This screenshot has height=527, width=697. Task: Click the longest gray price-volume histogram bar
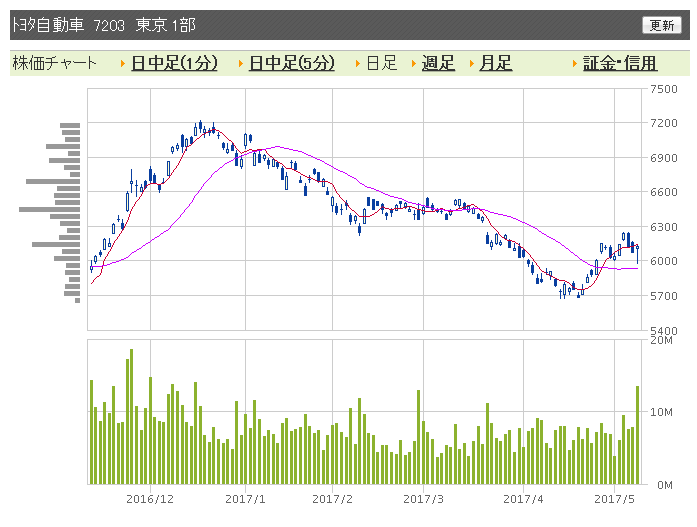(49, 209)
